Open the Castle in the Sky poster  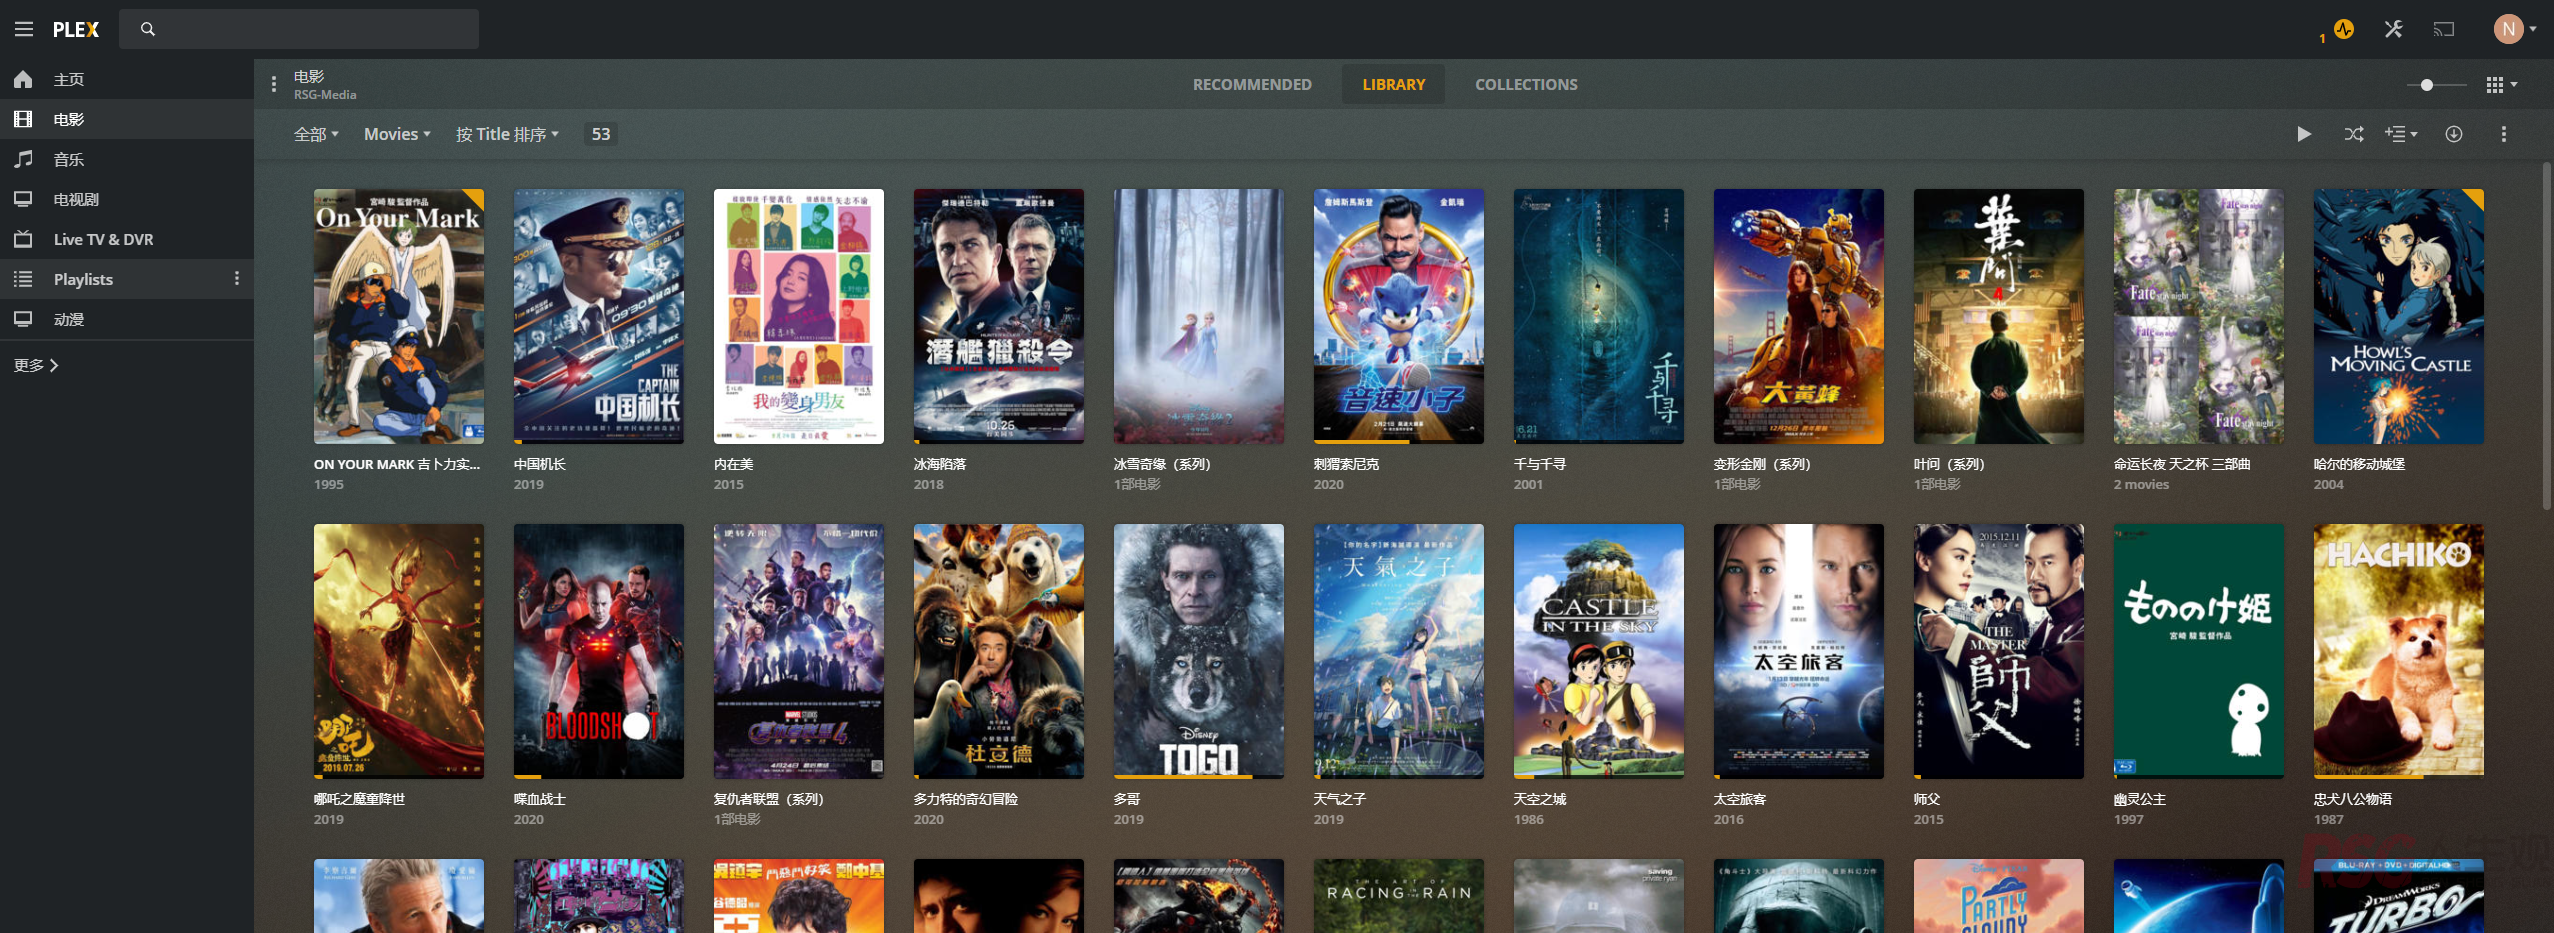tap(1599, 651)
